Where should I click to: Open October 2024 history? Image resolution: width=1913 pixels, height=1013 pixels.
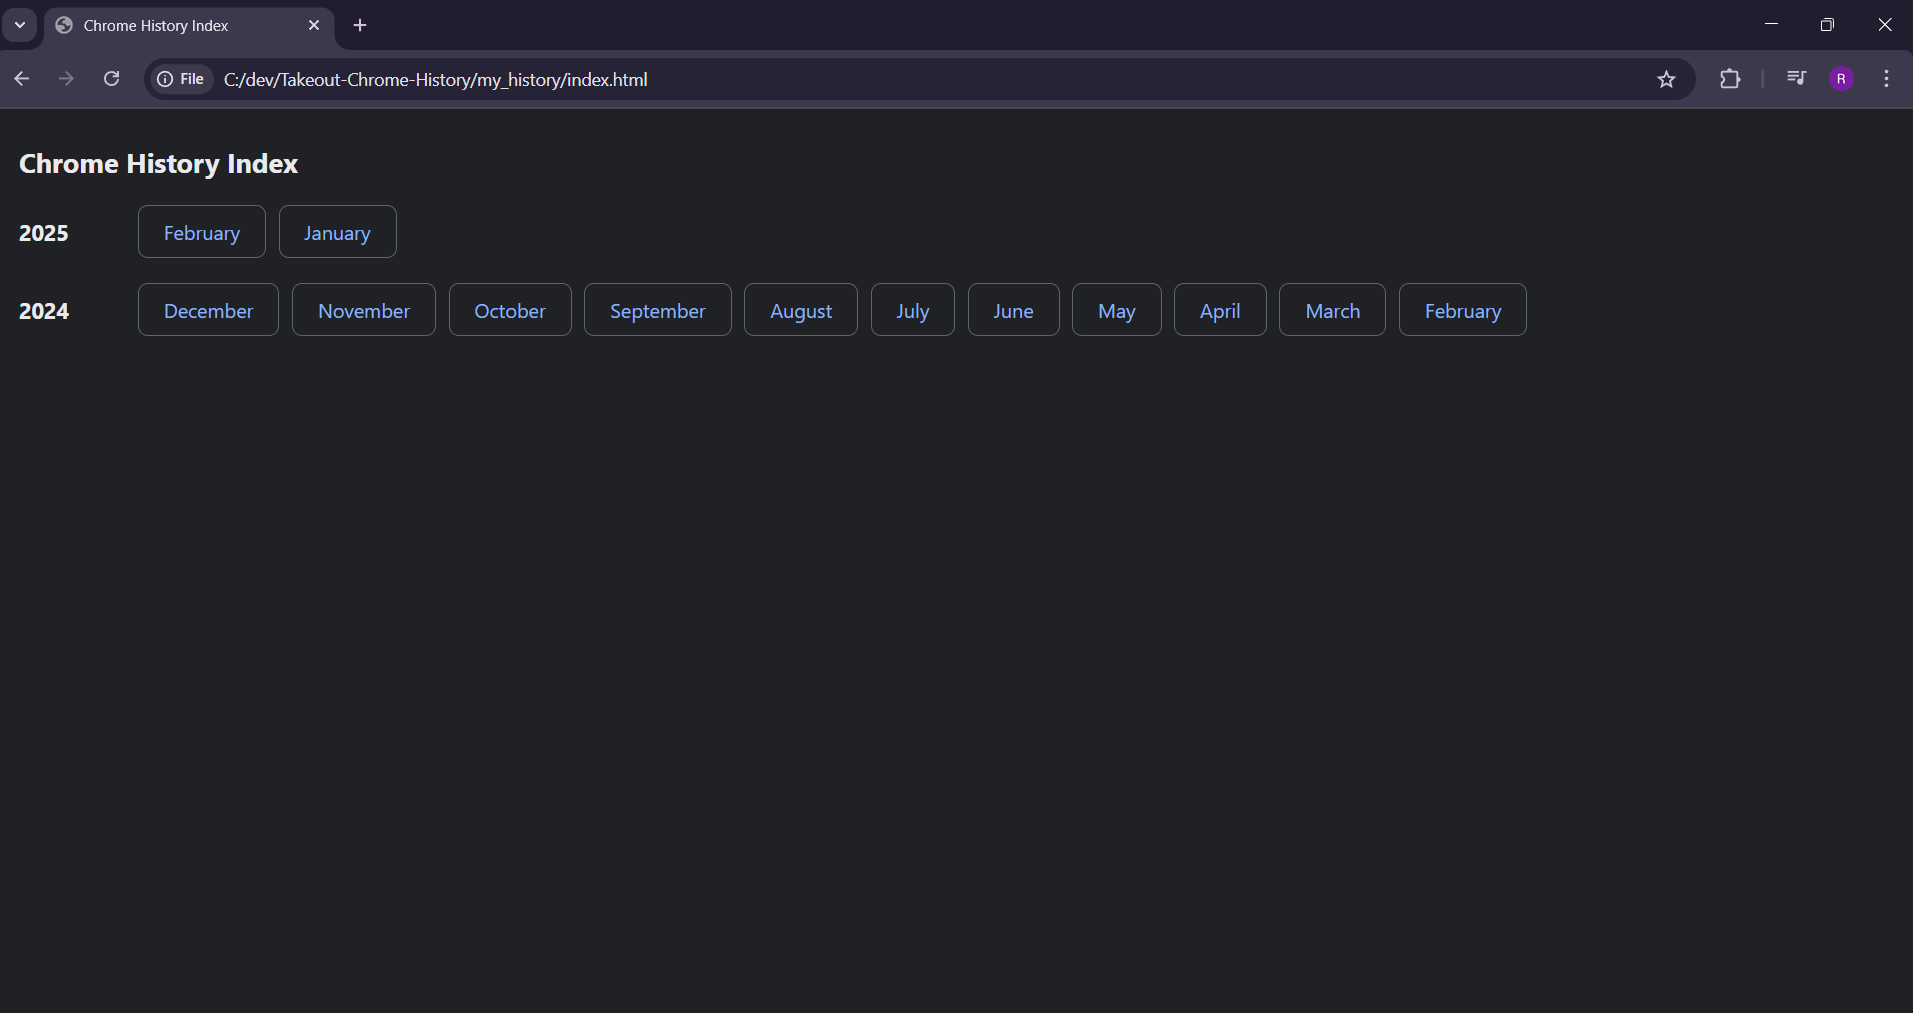[510, 310]
